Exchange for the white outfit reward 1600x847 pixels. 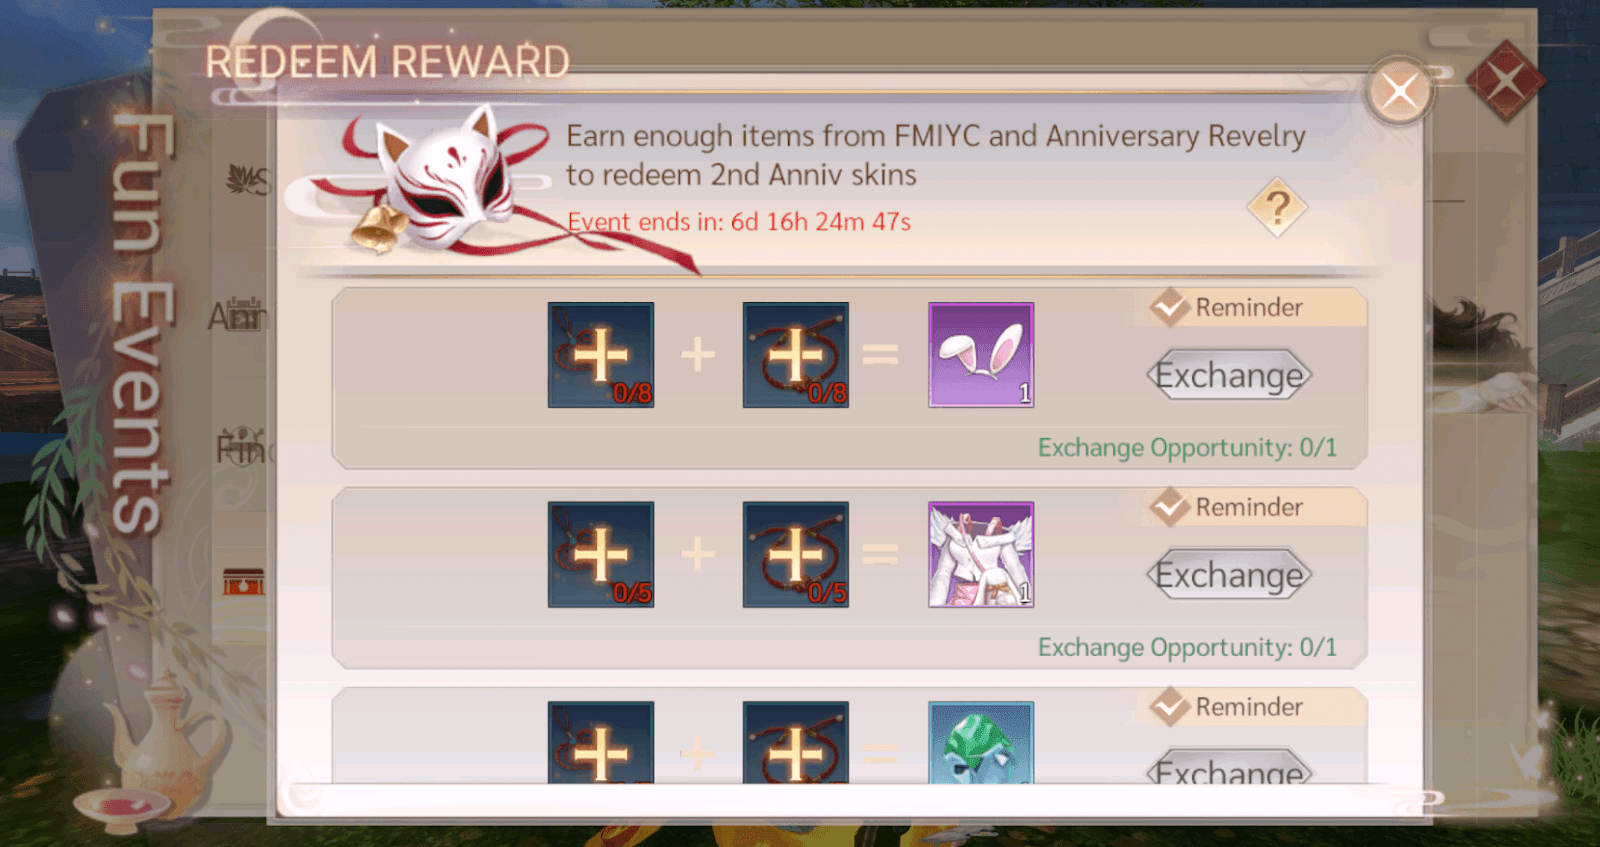click(1229, 575)
